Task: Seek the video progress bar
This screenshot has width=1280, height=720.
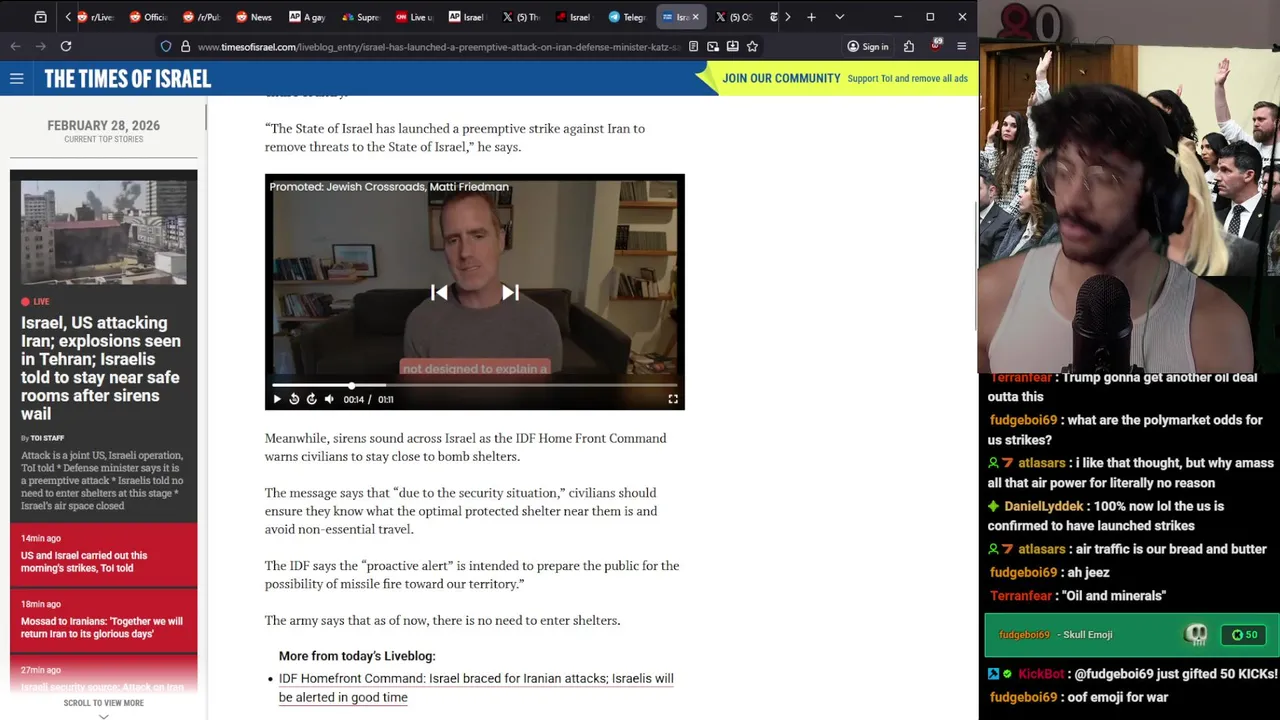Action: tap(475, 385)
